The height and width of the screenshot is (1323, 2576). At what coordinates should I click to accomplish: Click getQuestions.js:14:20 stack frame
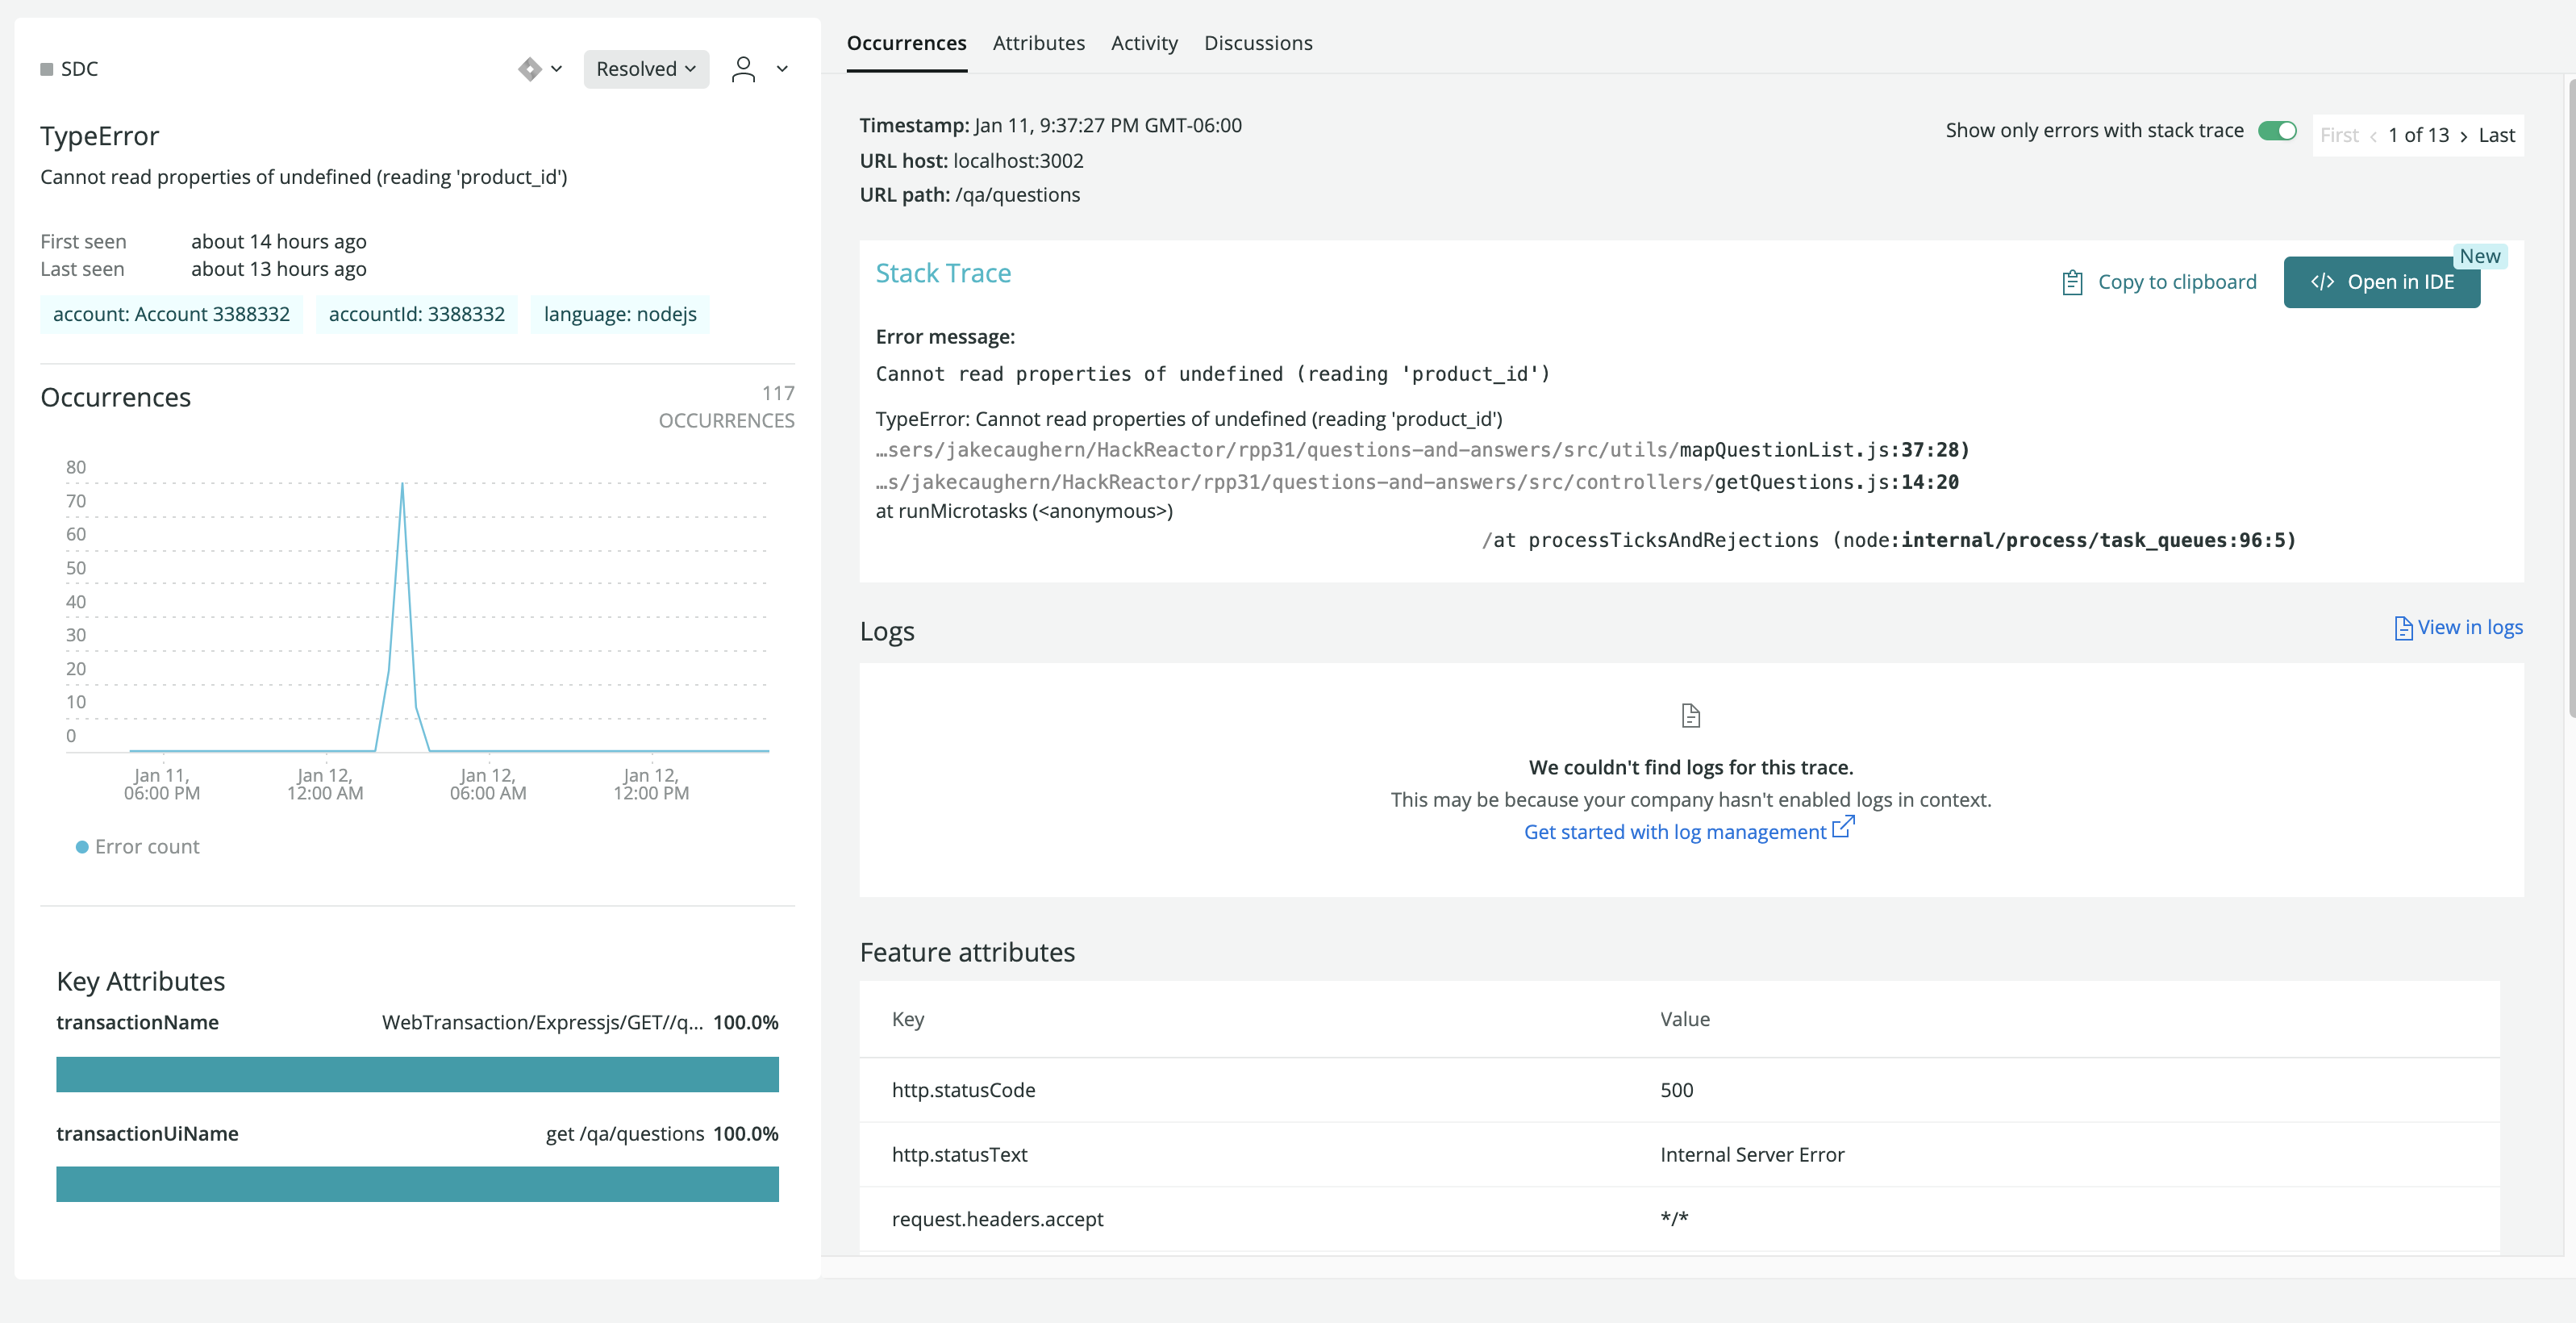pyautogui.click(x=1417, y=482)
